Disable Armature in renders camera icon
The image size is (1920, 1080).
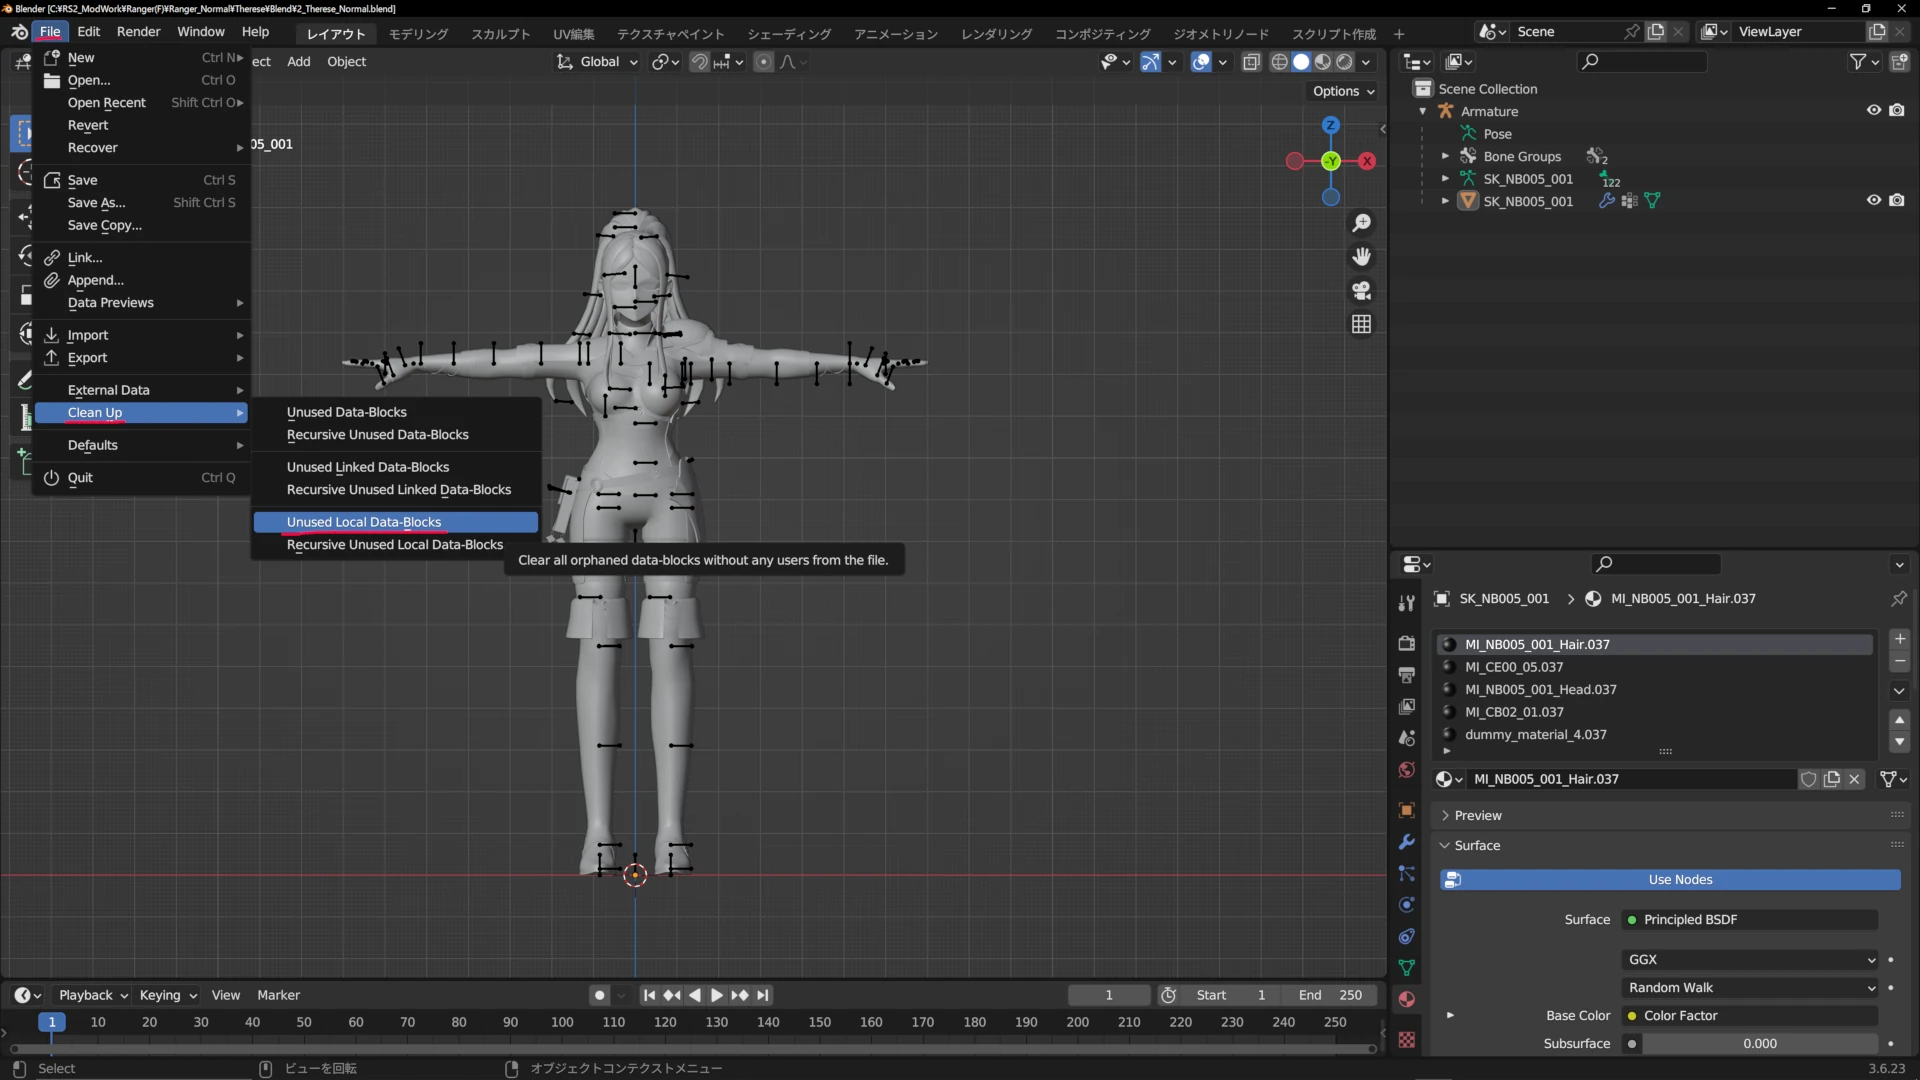1897,111
